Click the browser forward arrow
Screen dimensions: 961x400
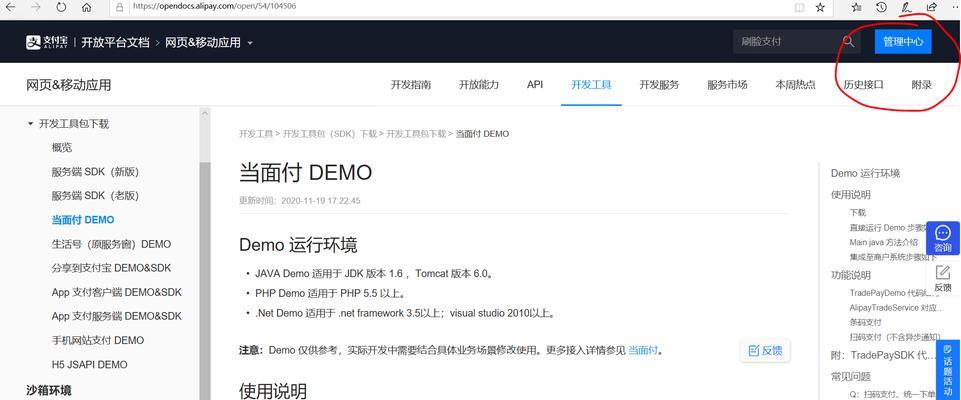point(36,7)
